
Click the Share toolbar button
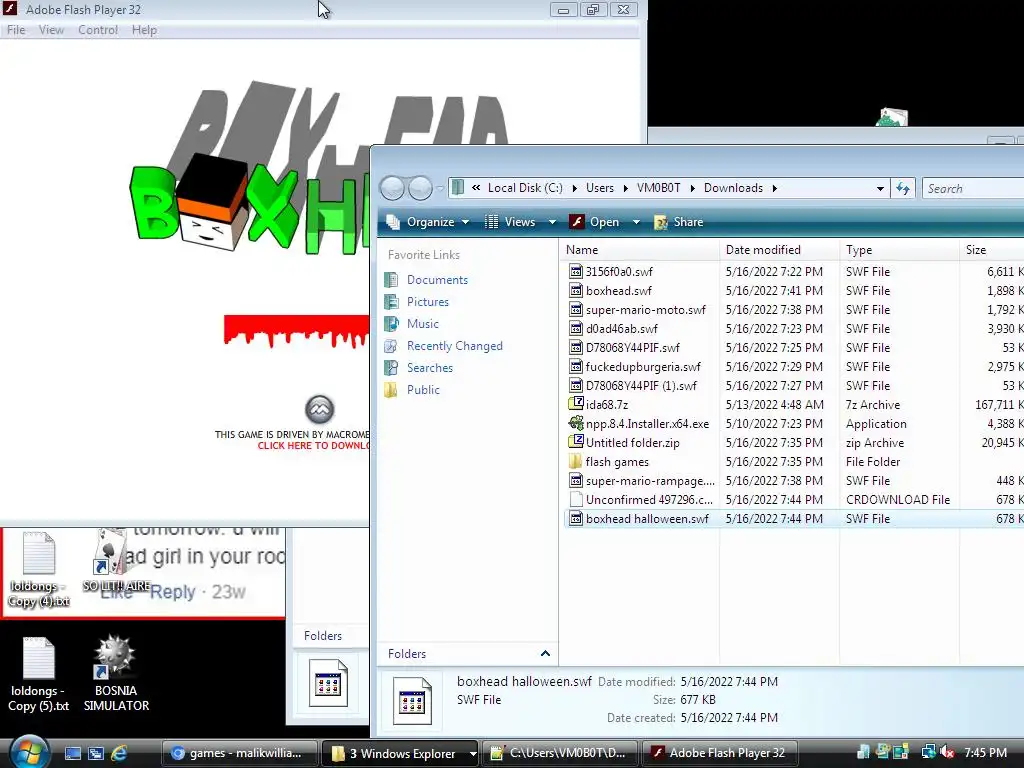tap(679, 222)
